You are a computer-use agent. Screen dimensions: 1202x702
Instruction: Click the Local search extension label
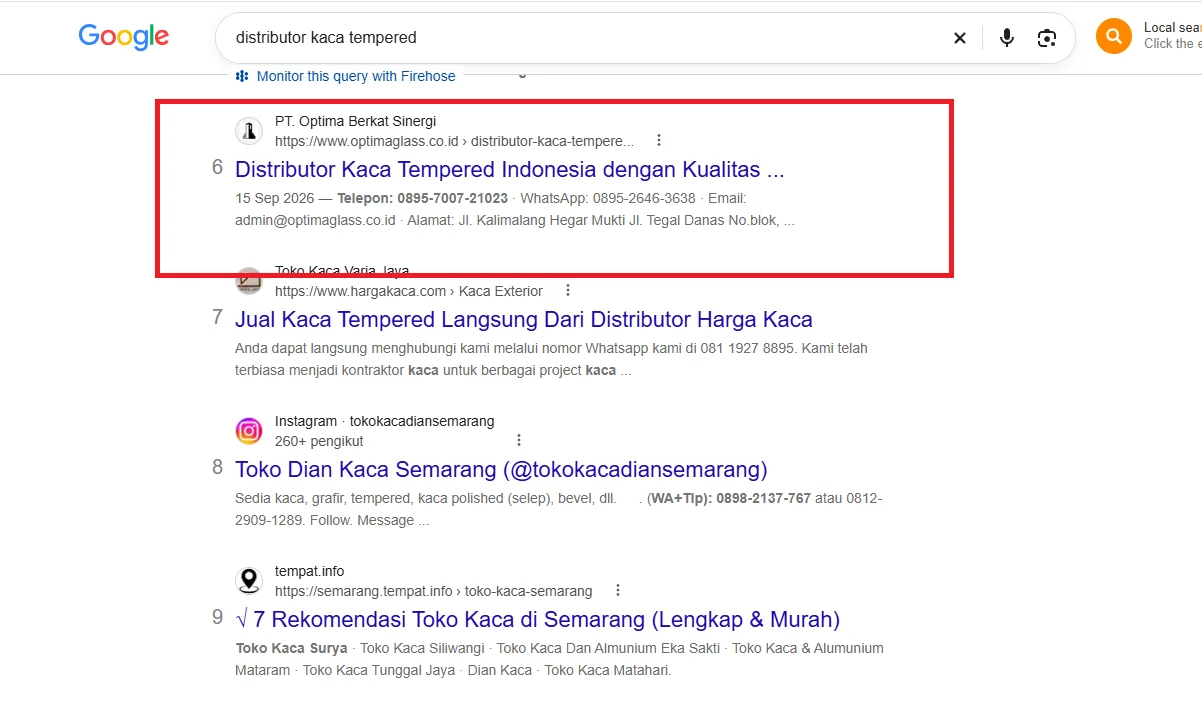pos(1172,28)
